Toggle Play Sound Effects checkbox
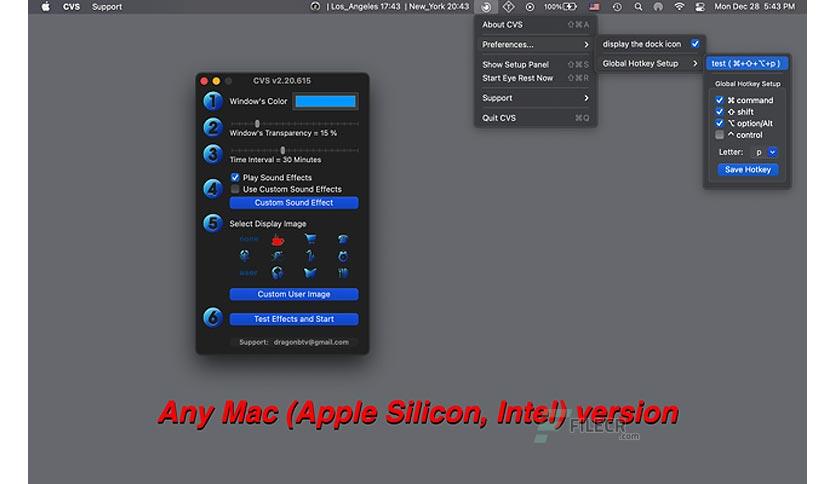 [235, 178]
